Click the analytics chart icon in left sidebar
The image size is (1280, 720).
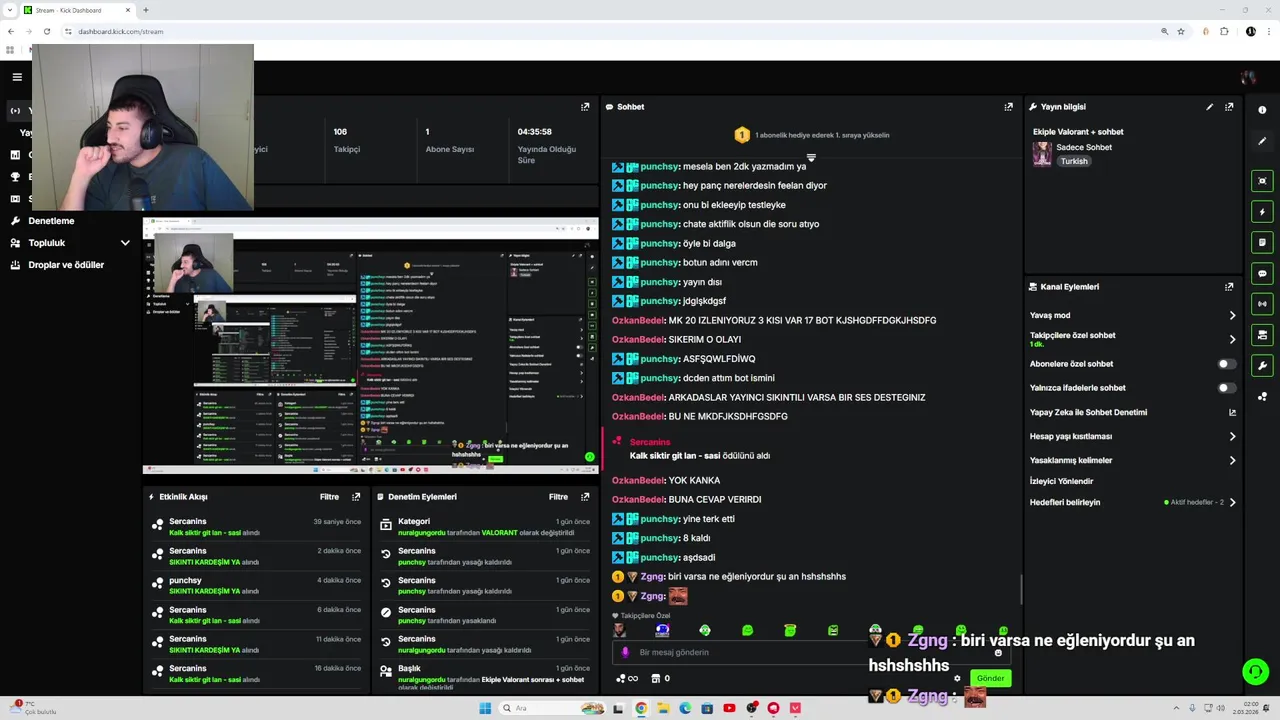click(x=16, y=155)
